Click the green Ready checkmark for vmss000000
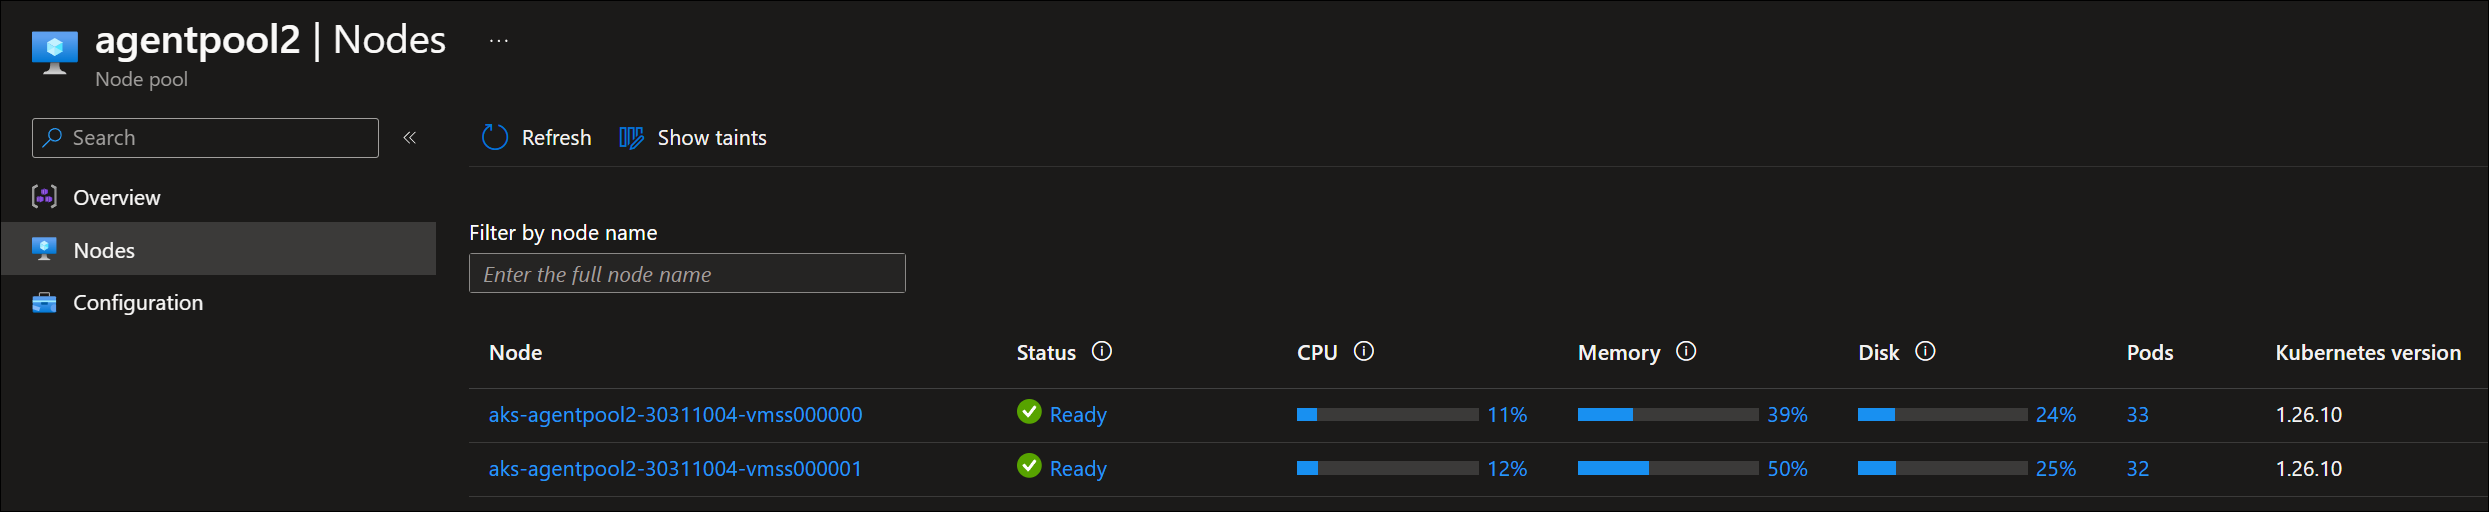Image resolution: width=2489 pixels, height=512 pixels. click(x=1029, y=412)
